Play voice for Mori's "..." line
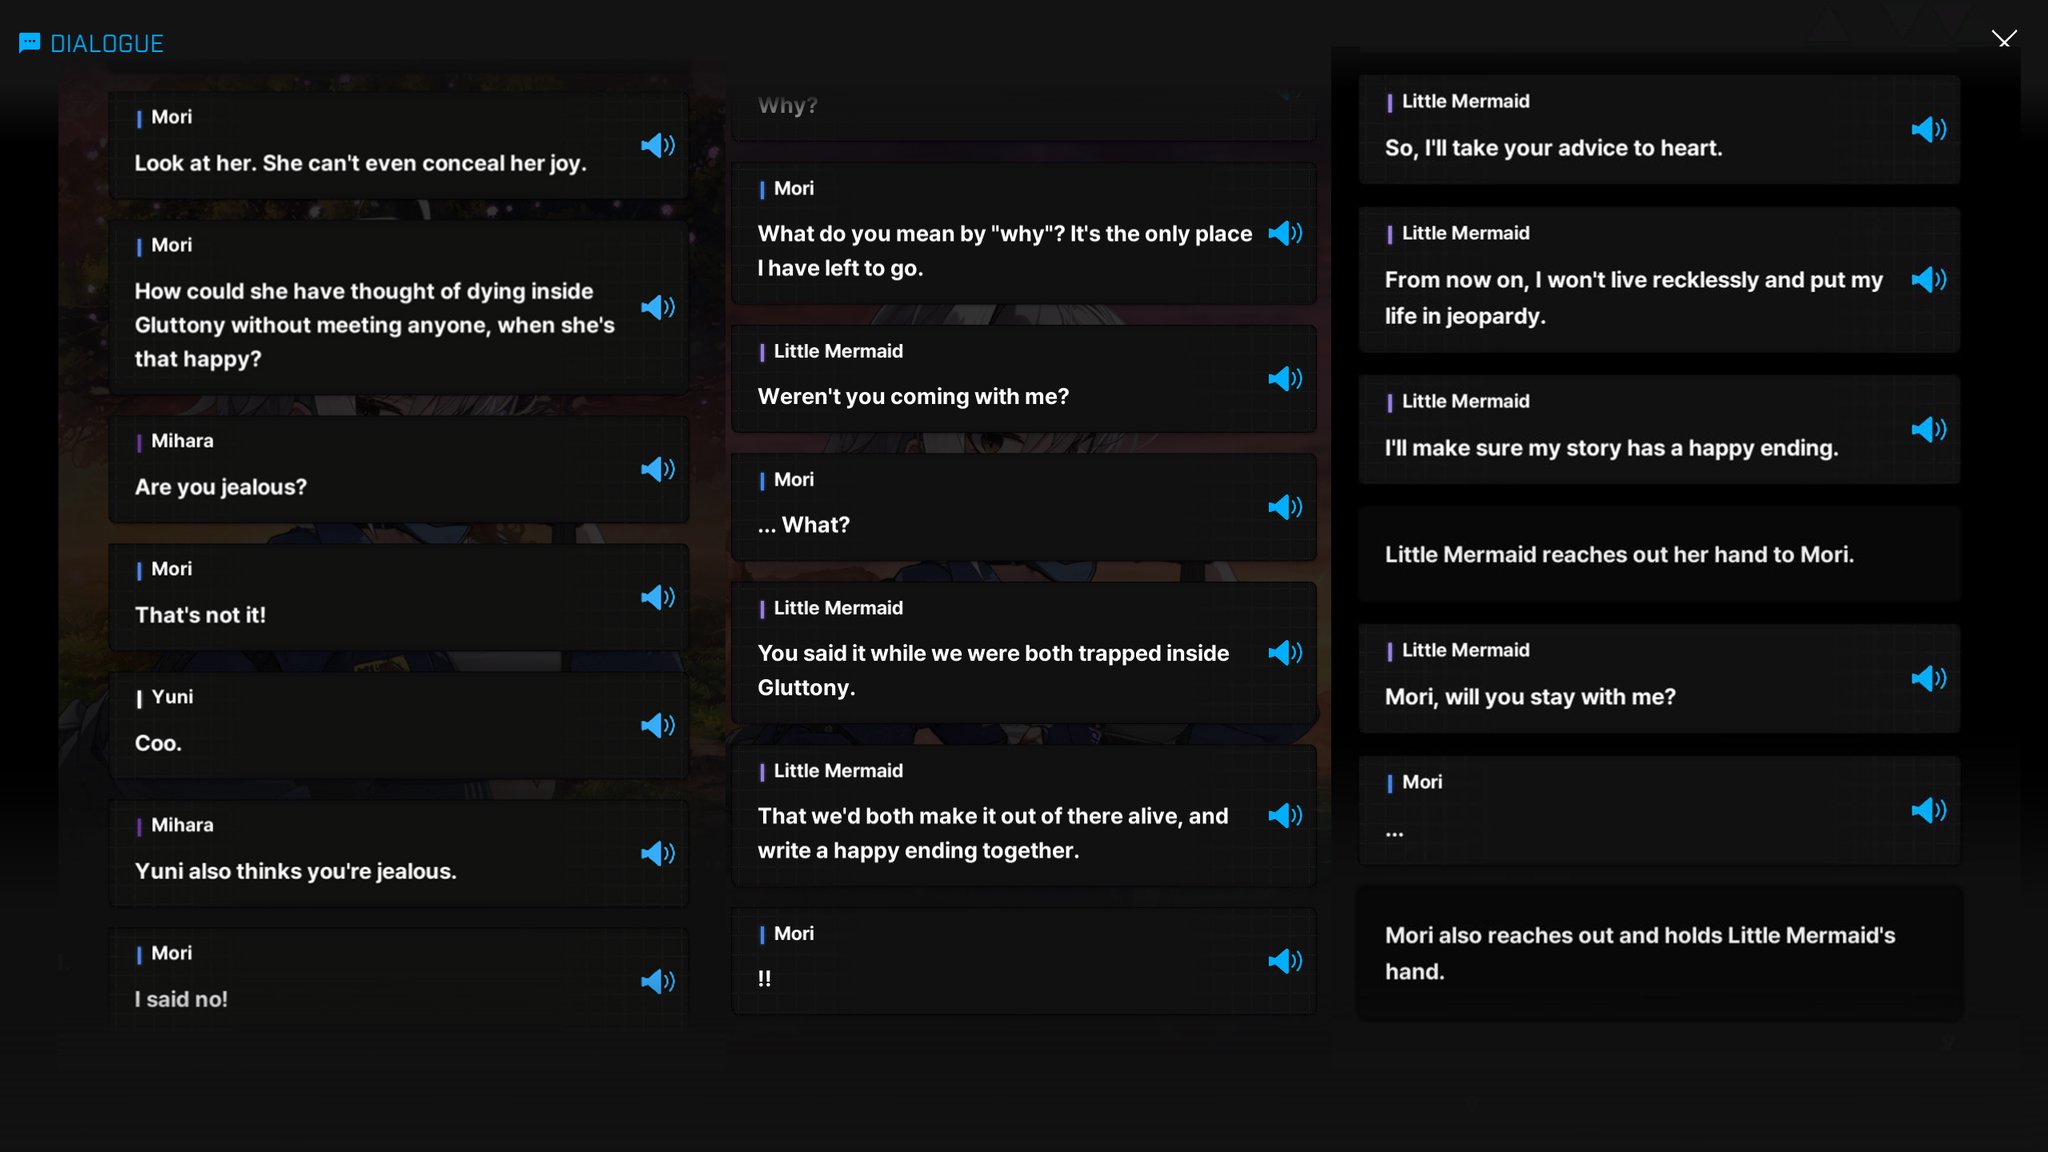Screen dimensions: 2048x1152 tap(1929, 810)
